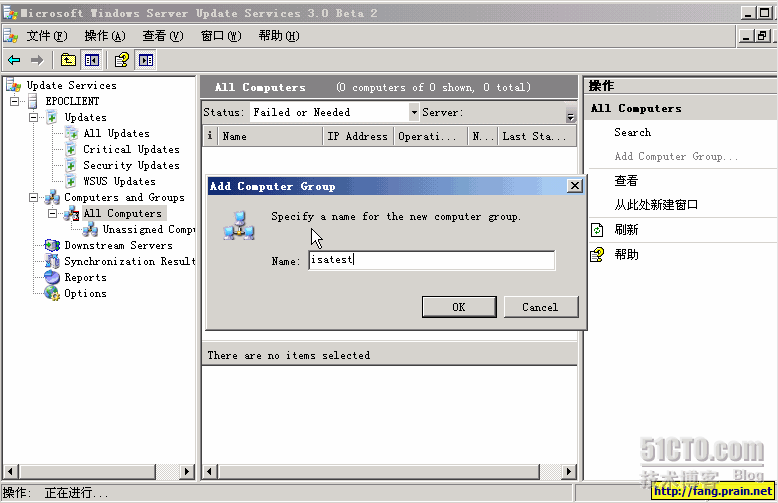Click the Update Services root icon
The width and height of the screenshot is (778, 503).
pos(14,85)
